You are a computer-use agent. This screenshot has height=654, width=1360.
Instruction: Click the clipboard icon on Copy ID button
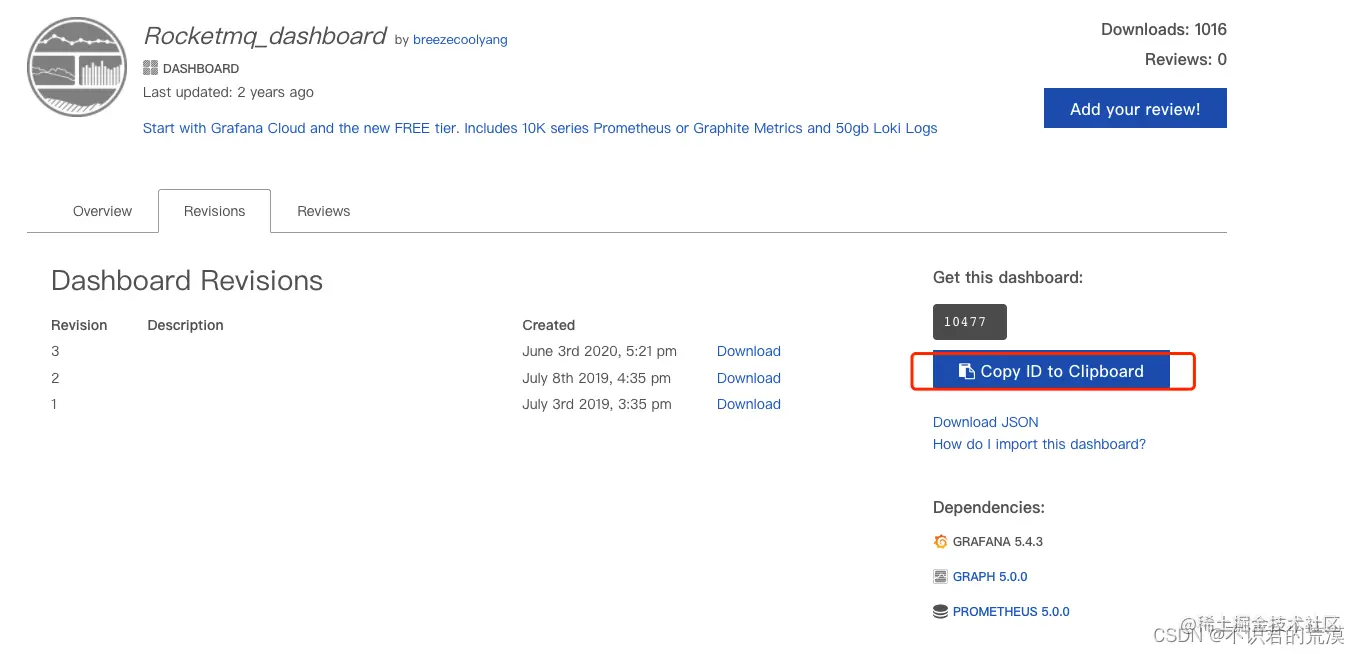click(x=966, y=371)
